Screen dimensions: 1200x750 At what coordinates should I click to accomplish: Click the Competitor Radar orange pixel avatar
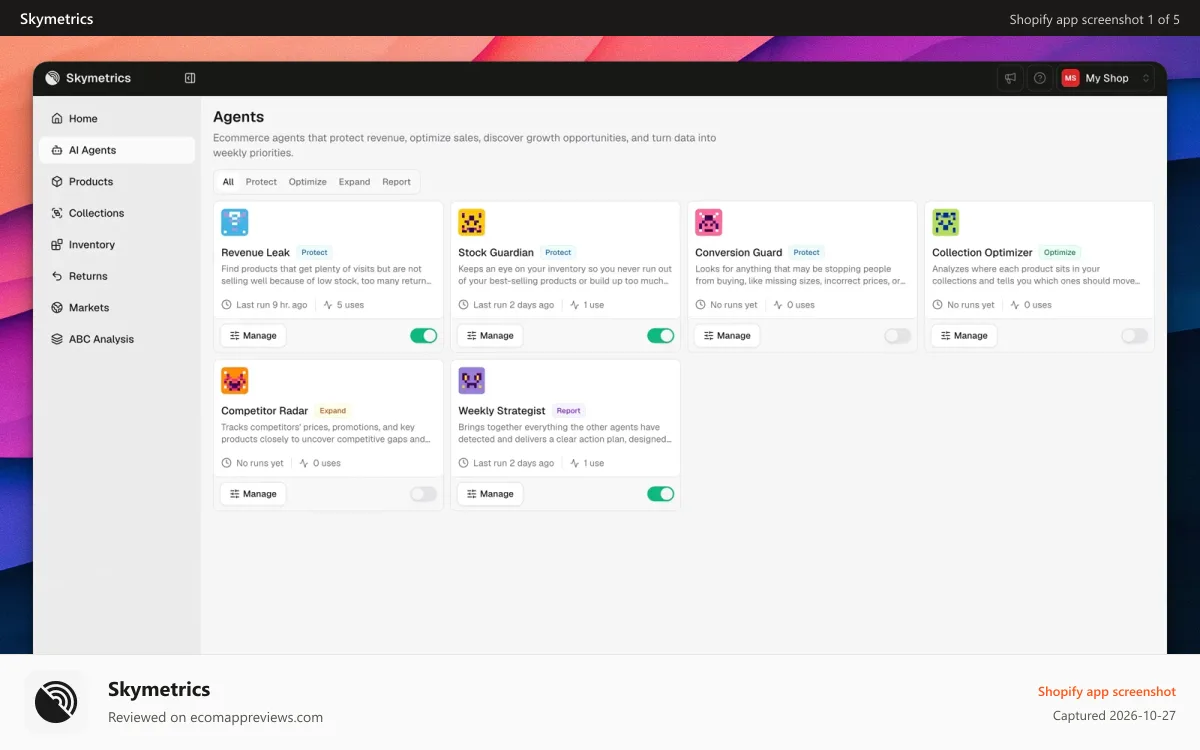coord(235,380)
